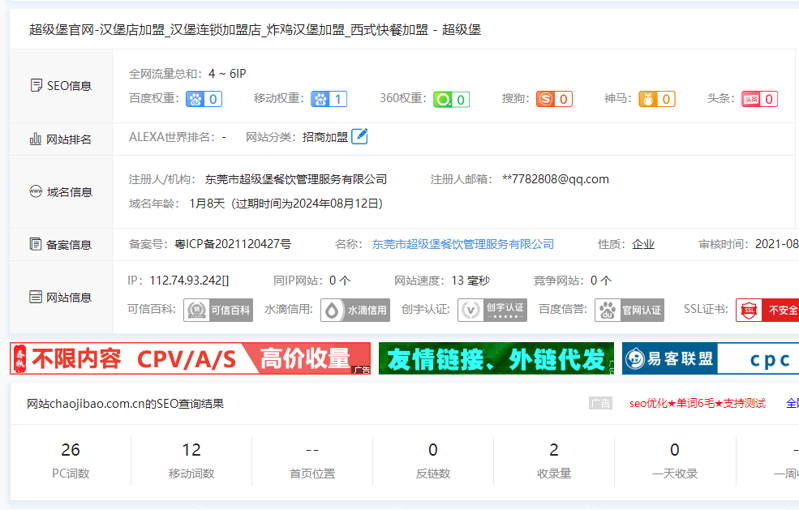Click the IP address 112.74.93.242
This screenshot has width=799, height=510.
coord(189,281)
